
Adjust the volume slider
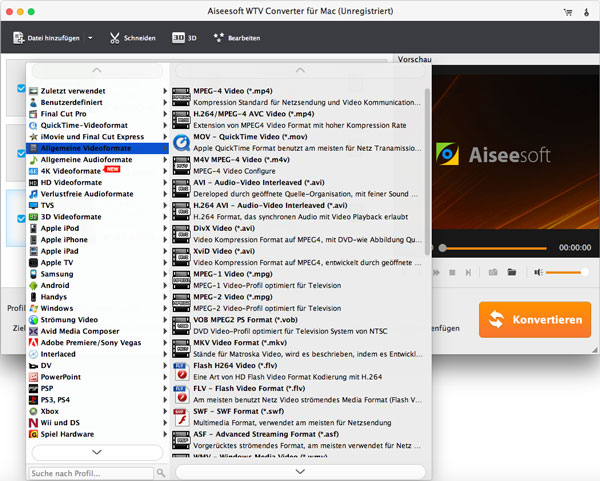click(566, 272)
